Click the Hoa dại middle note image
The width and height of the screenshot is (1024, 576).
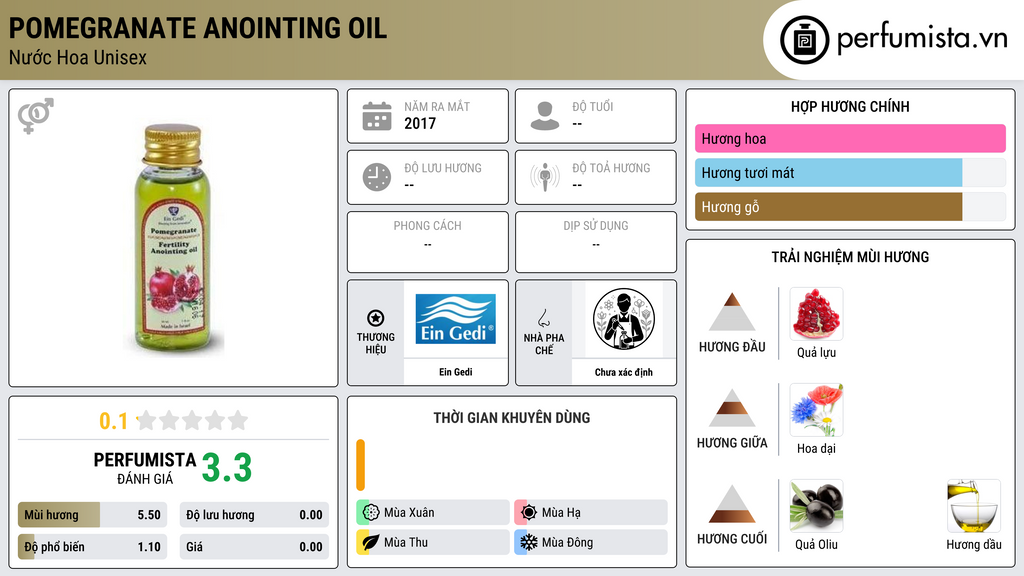[816, 410]
